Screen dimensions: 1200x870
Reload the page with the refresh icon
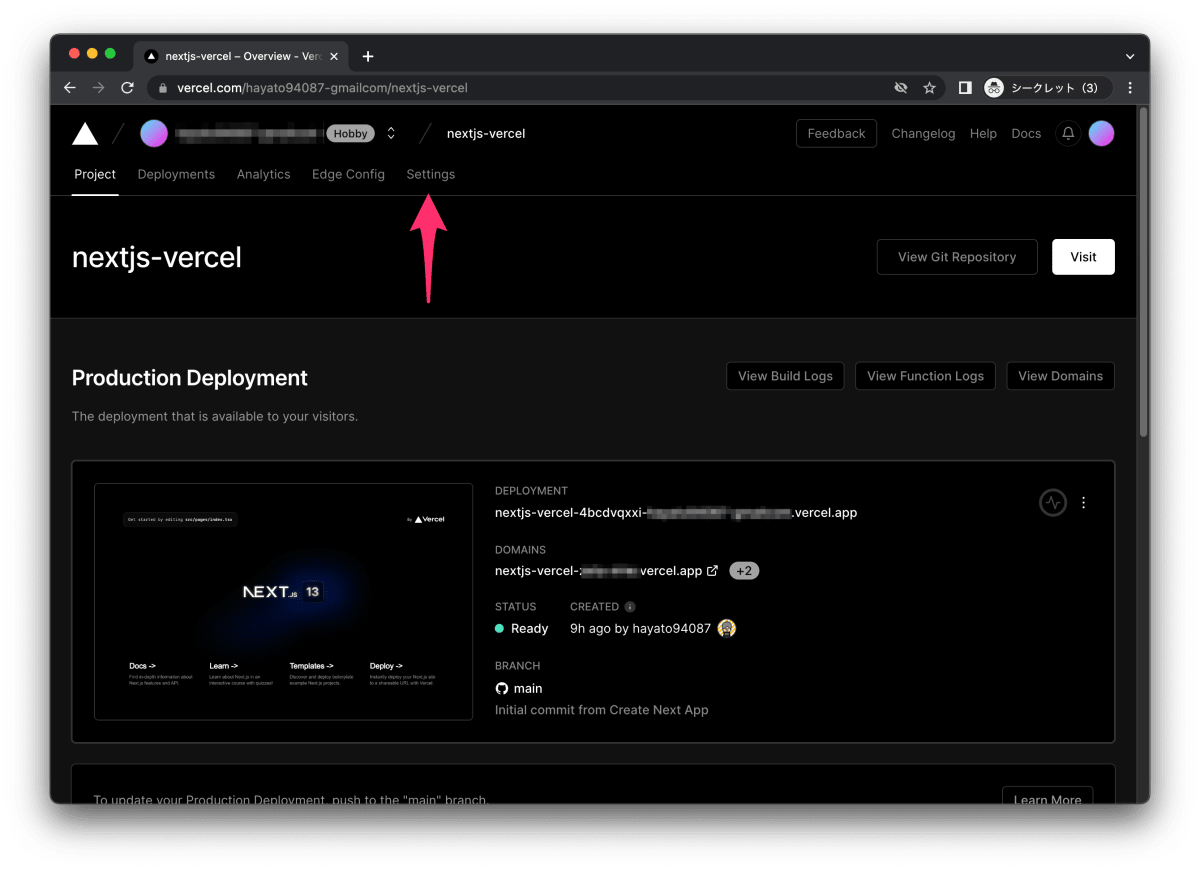127,88
